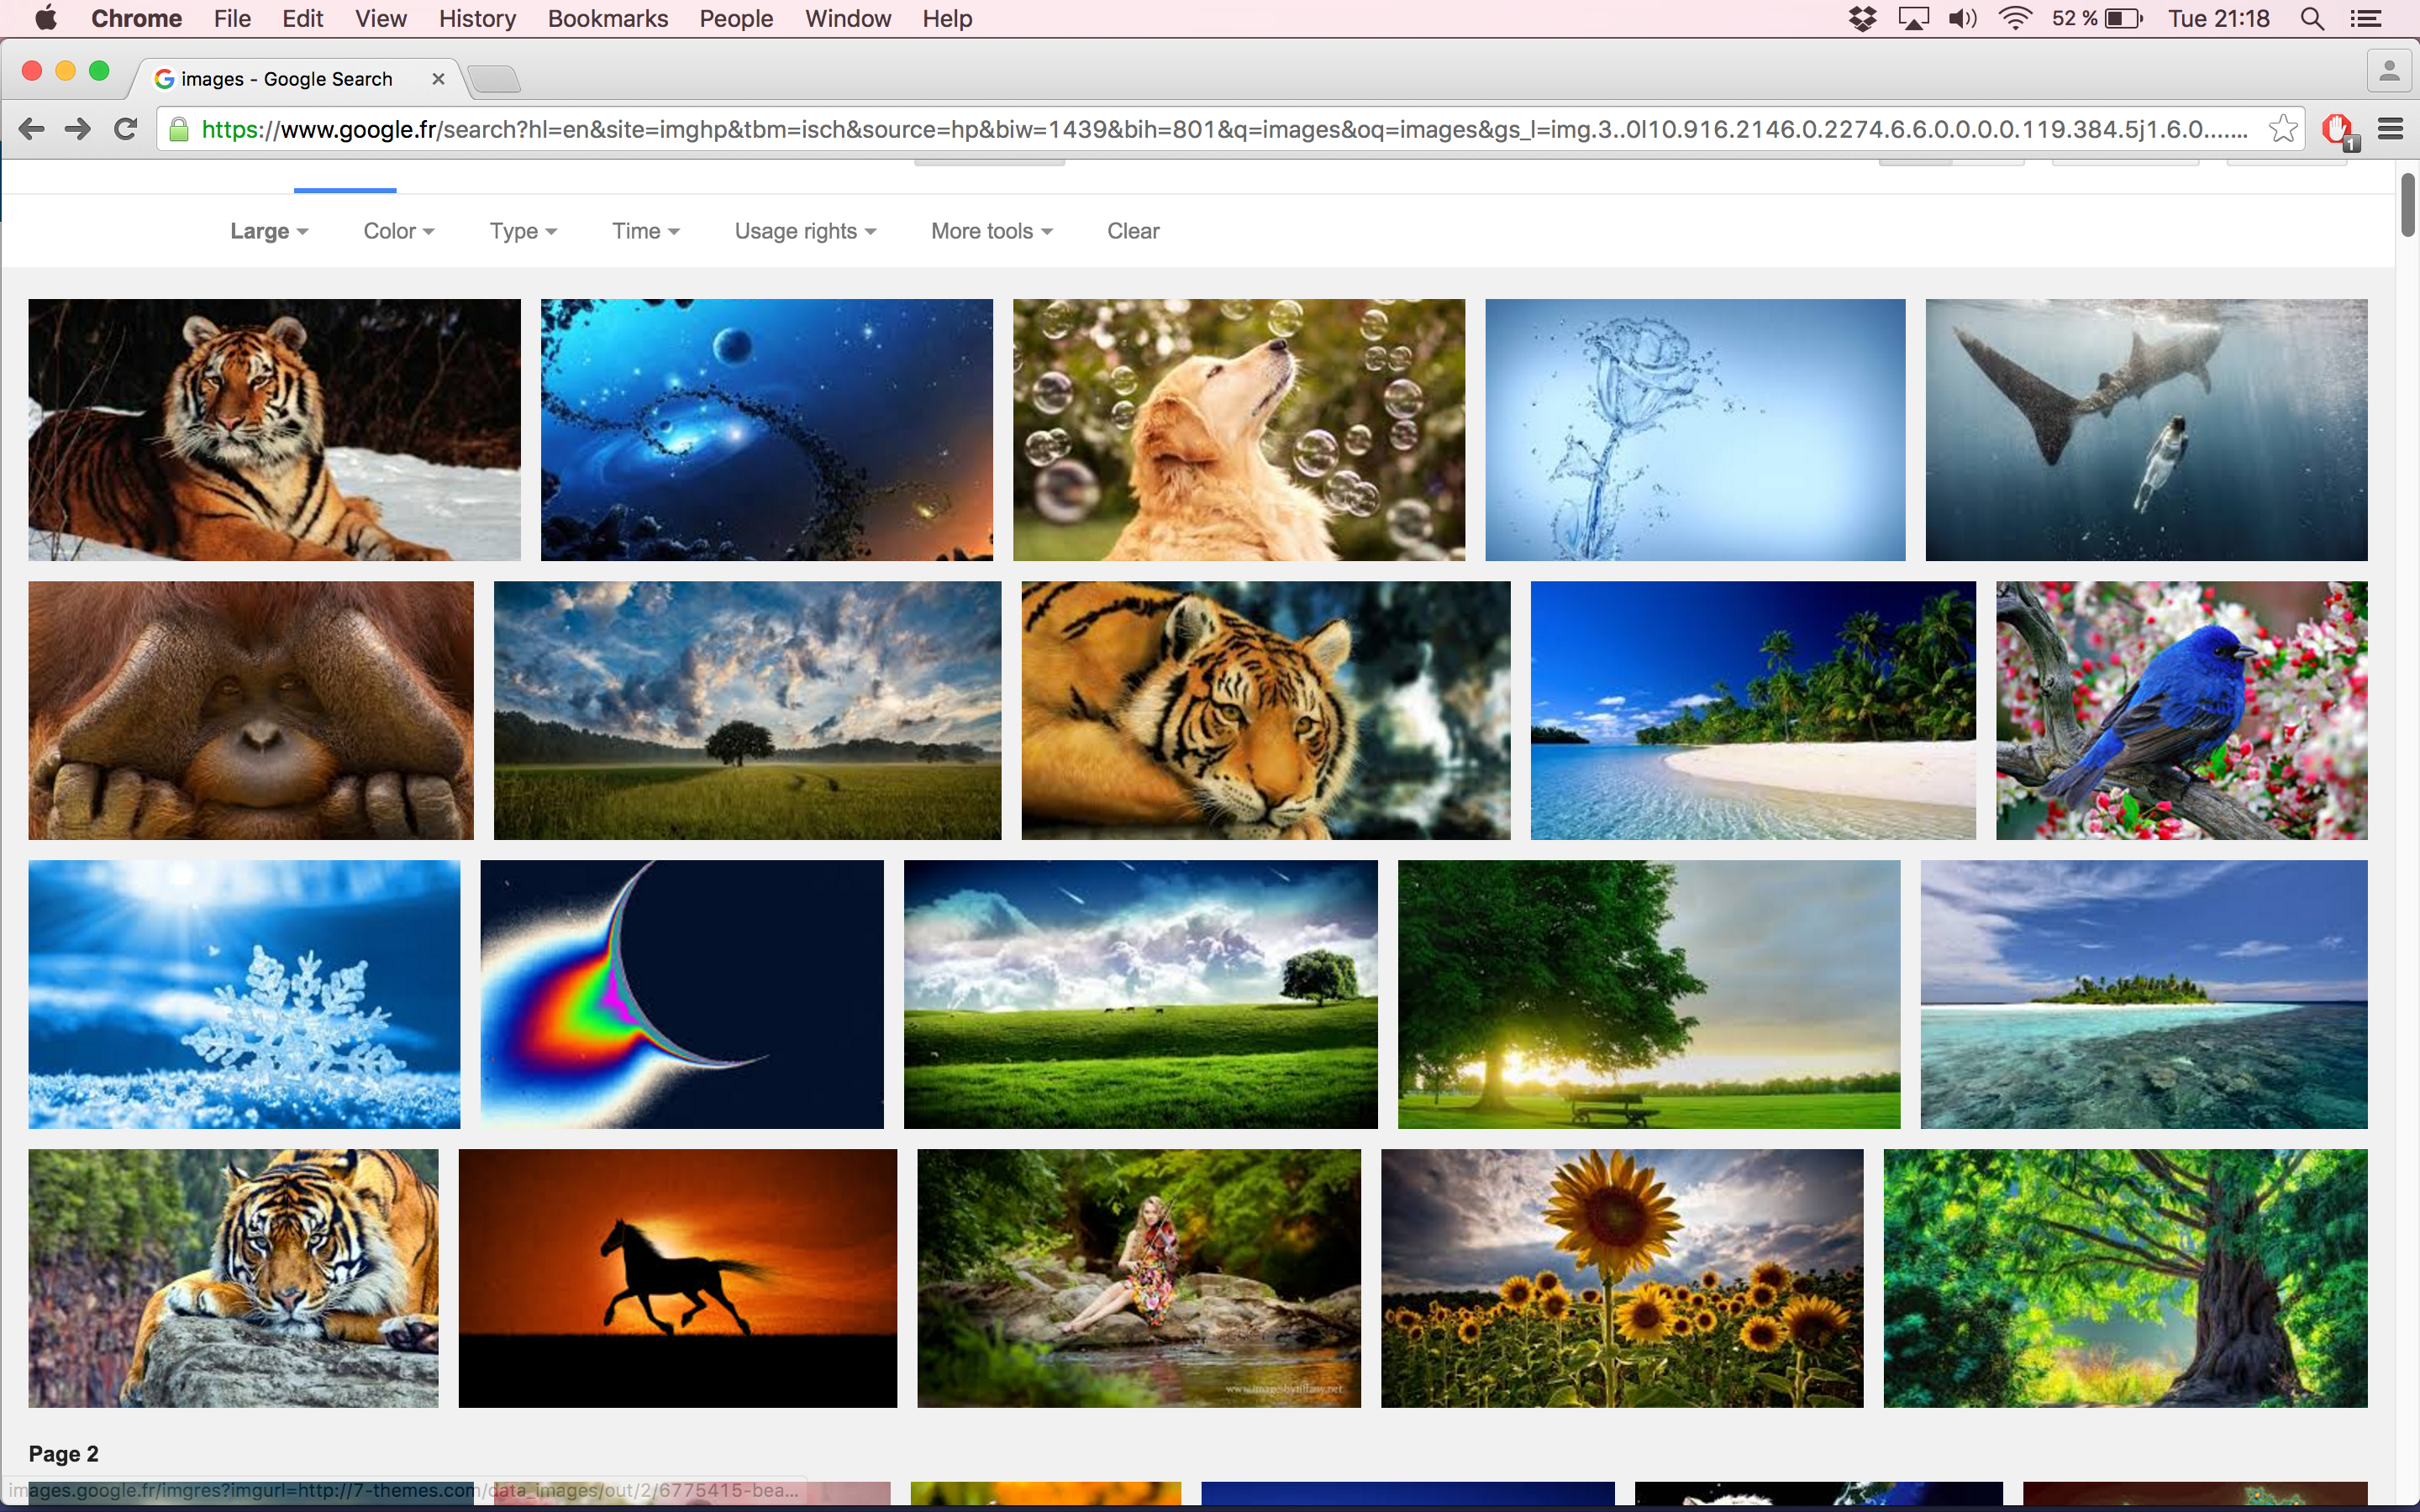Go forward with the forward arrow
This screenshot has width=2420, height=1512.
pos(78,129)
